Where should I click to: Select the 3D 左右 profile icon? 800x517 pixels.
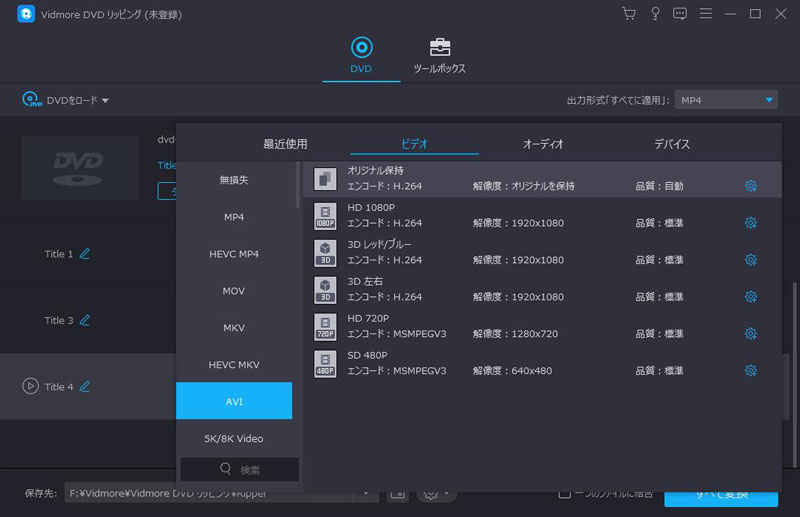[325, 290]
